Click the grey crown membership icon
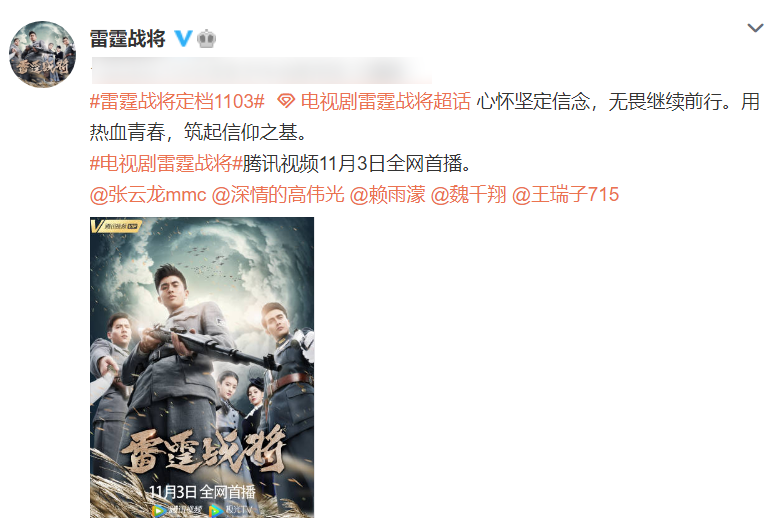 [206, 39]
